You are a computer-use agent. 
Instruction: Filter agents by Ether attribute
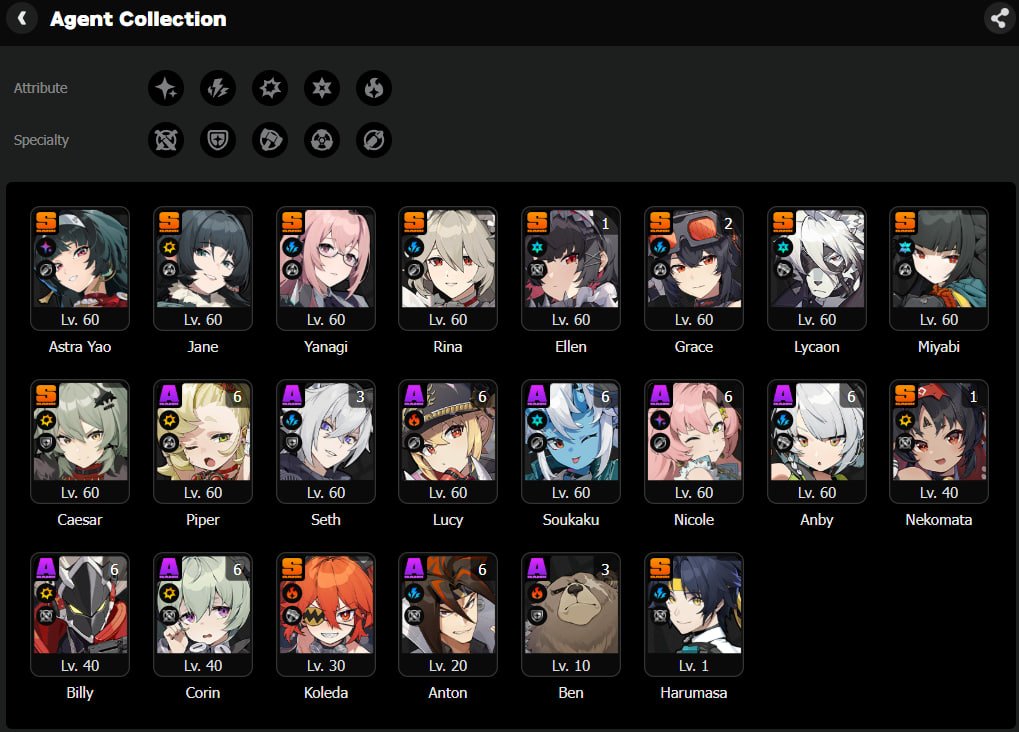click(x=166, y=88)
